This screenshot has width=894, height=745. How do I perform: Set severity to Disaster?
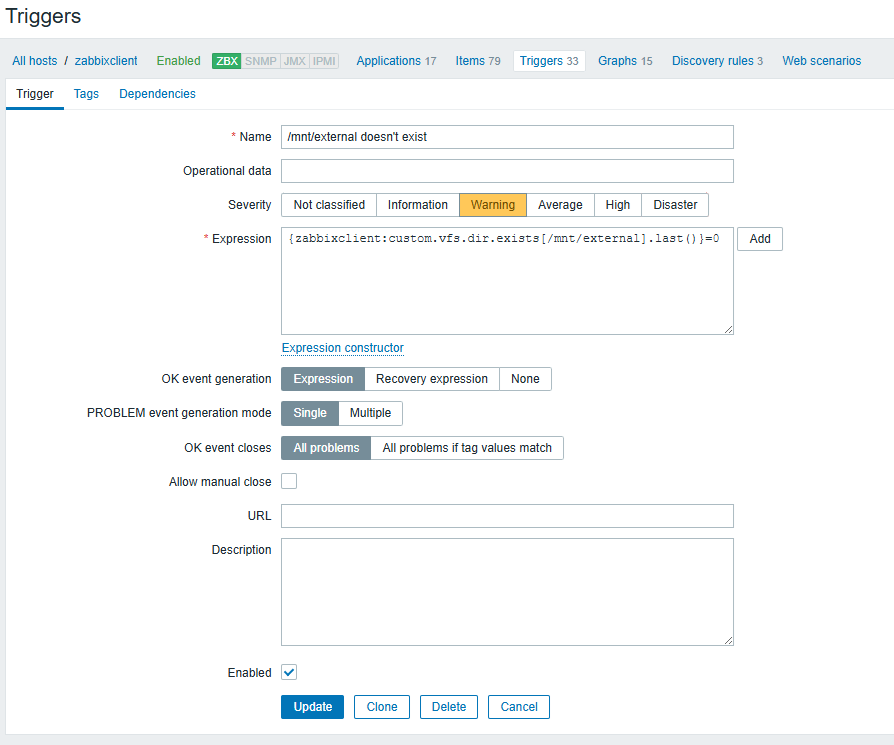(675, 205)
